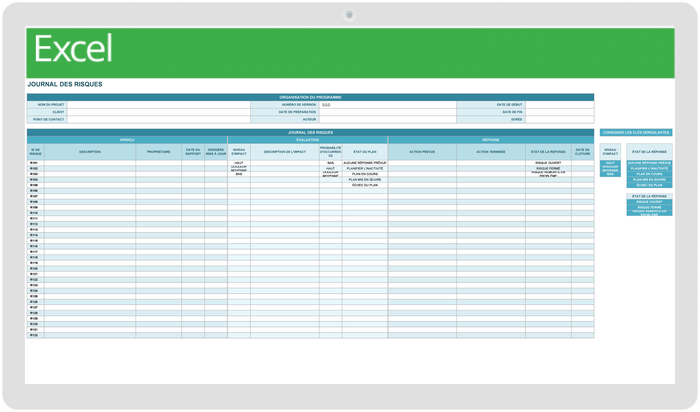
Task: Select the empty cell beside DATE DE PRÉPARATION
Action: pos(388,112)
